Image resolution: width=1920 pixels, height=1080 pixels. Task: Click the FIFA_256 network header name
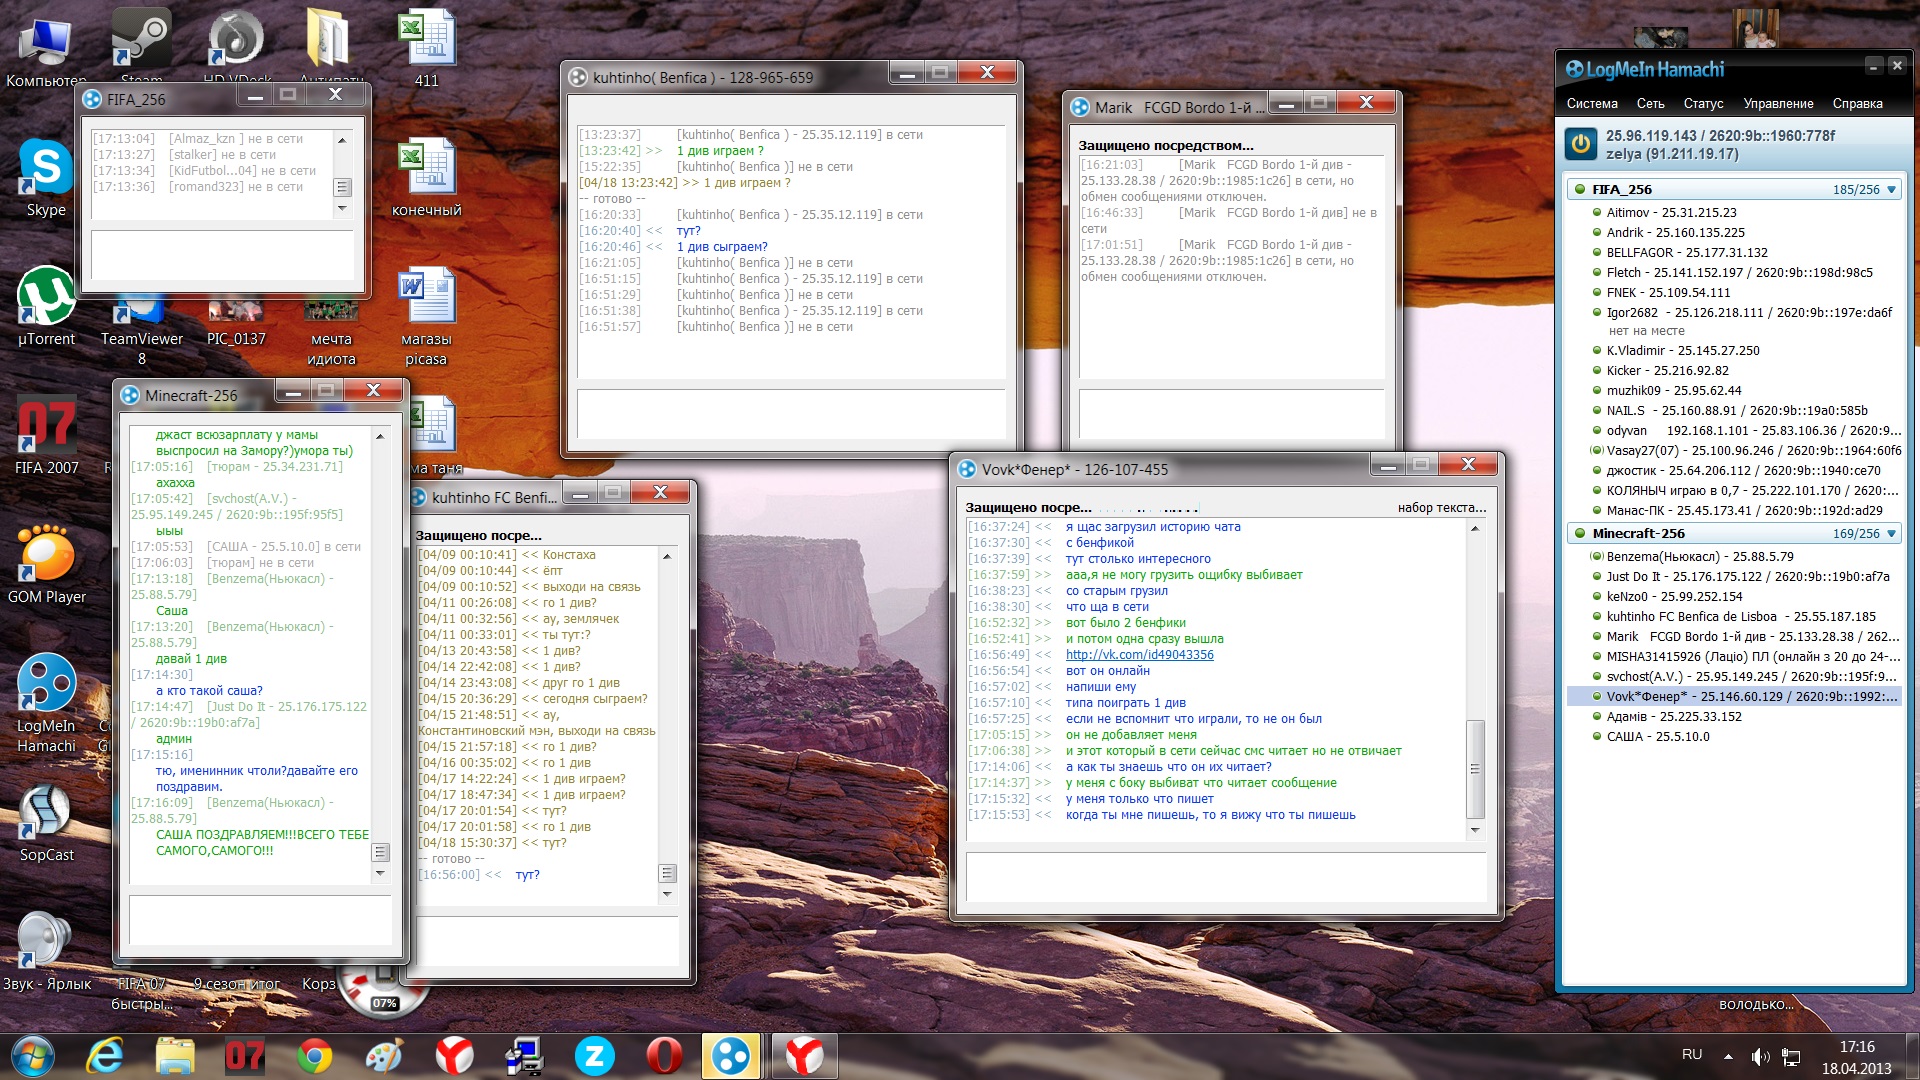(1621, 190)
